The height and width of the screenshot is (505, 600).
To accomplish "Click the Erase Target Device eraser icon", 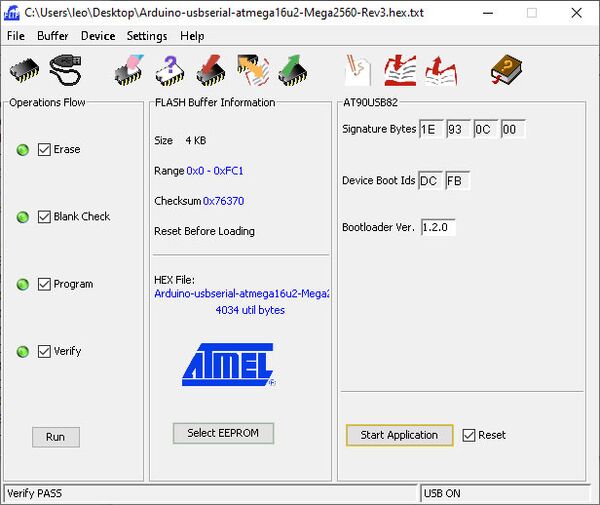I will coord(129,70).
